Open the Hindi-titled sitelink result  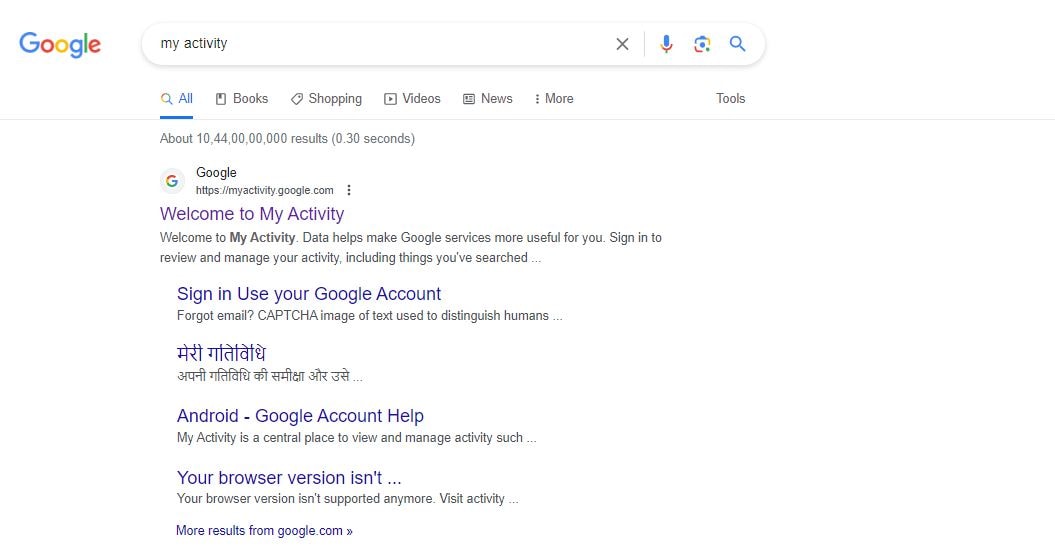click(x=221, y=354)
